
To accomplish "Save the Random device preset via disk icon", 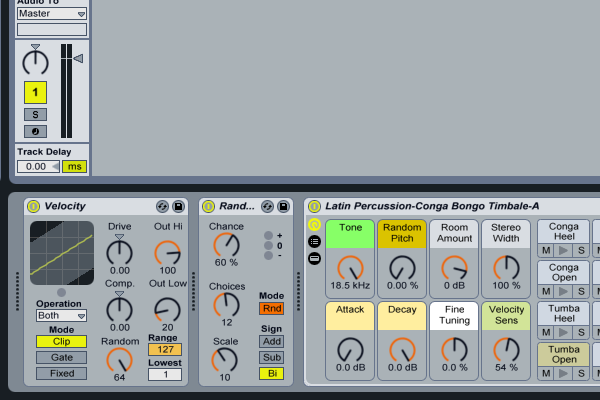I will [284, 206].
